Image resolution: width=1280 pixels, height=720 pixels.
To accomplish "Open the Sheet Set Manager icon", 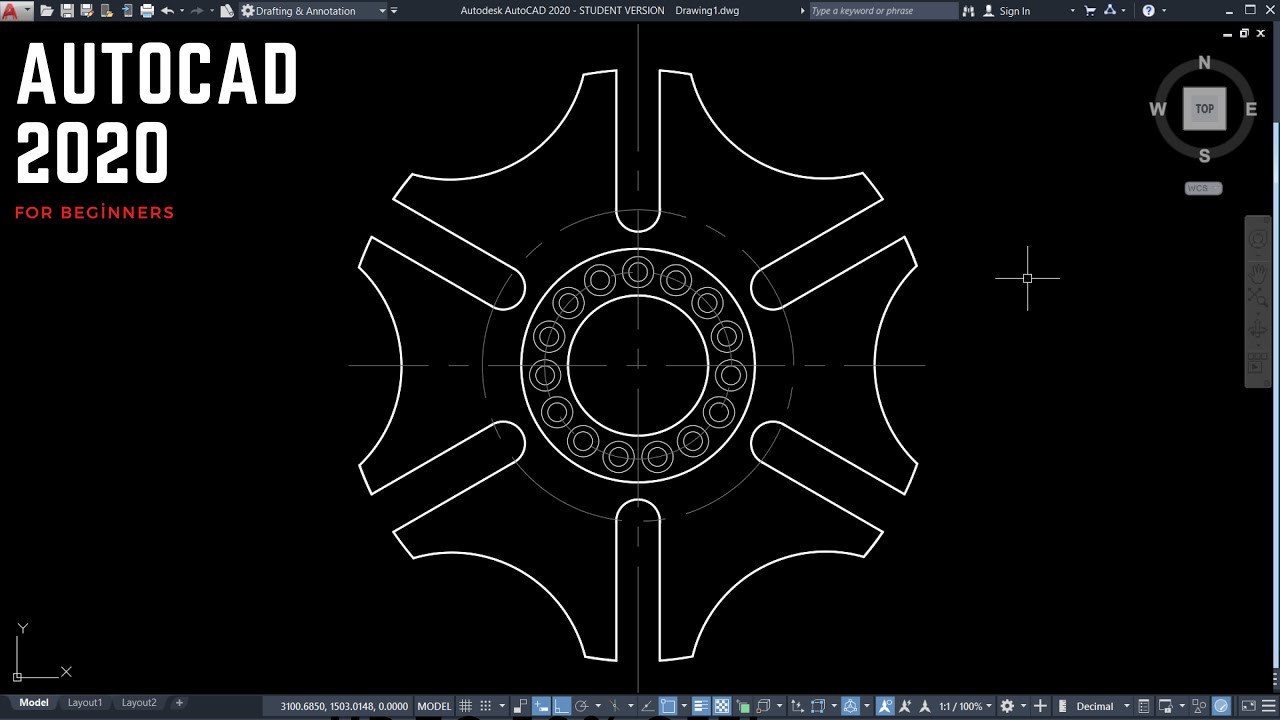I will pos(227,11).
